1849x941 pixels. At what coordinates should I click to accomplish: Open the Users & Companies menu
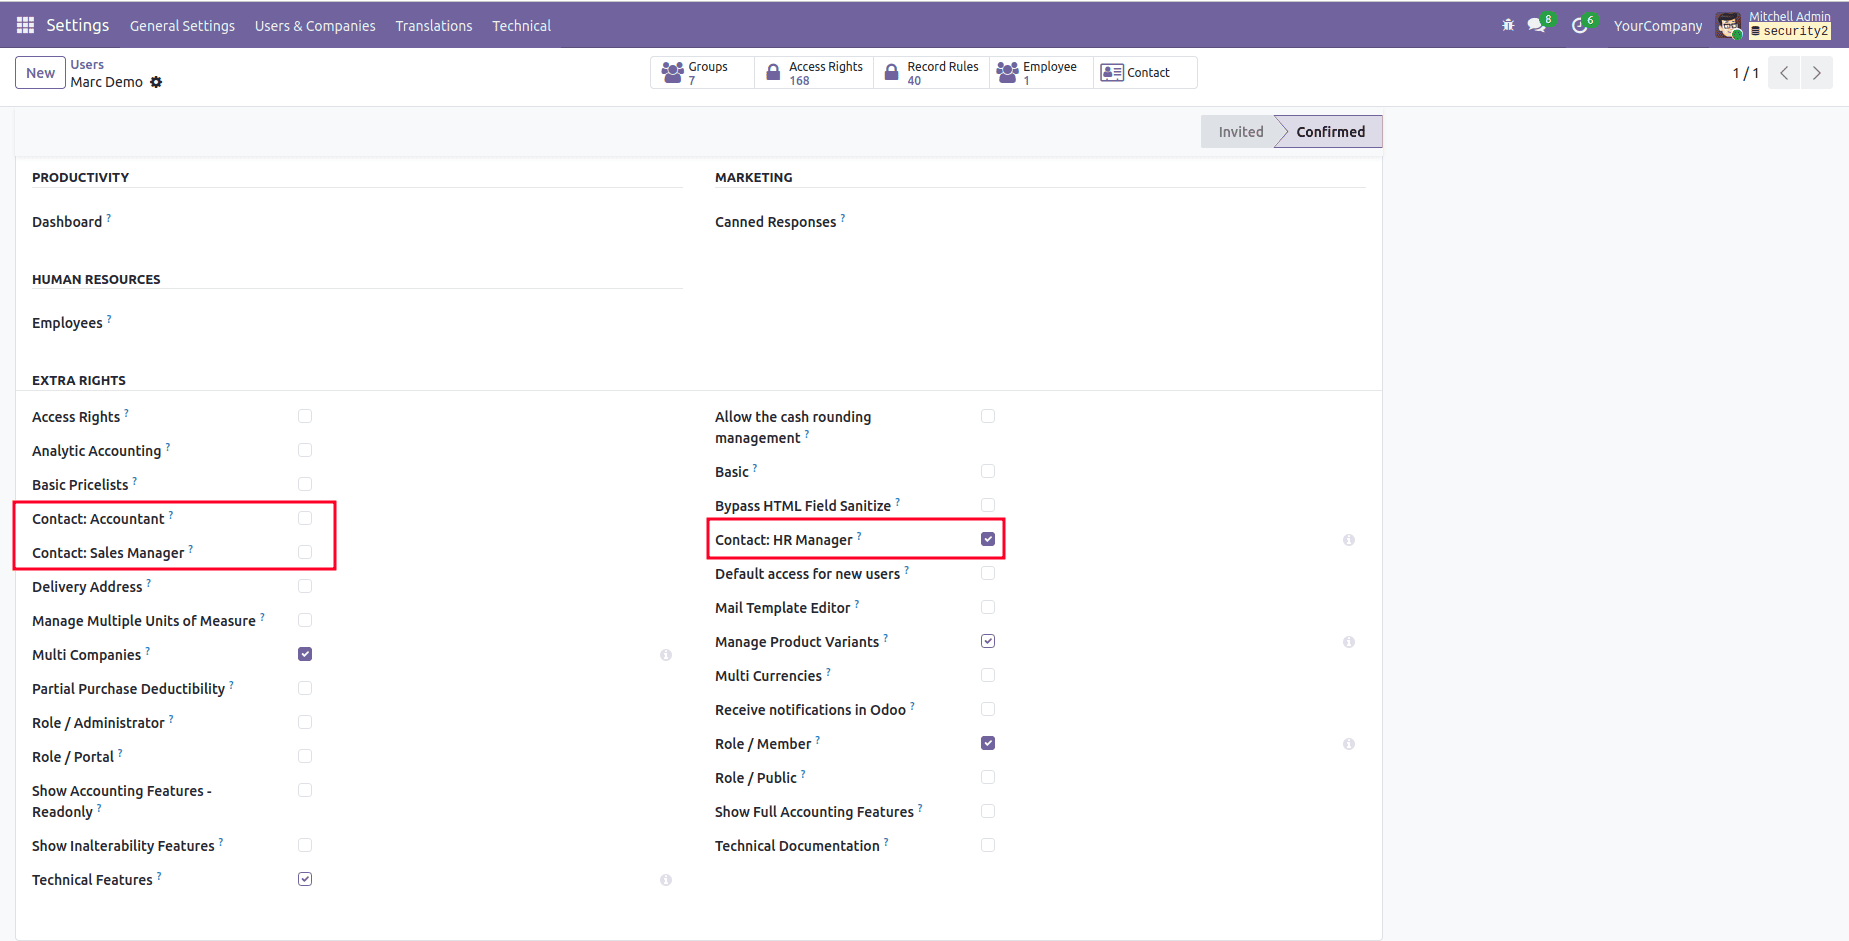point(314,25)
